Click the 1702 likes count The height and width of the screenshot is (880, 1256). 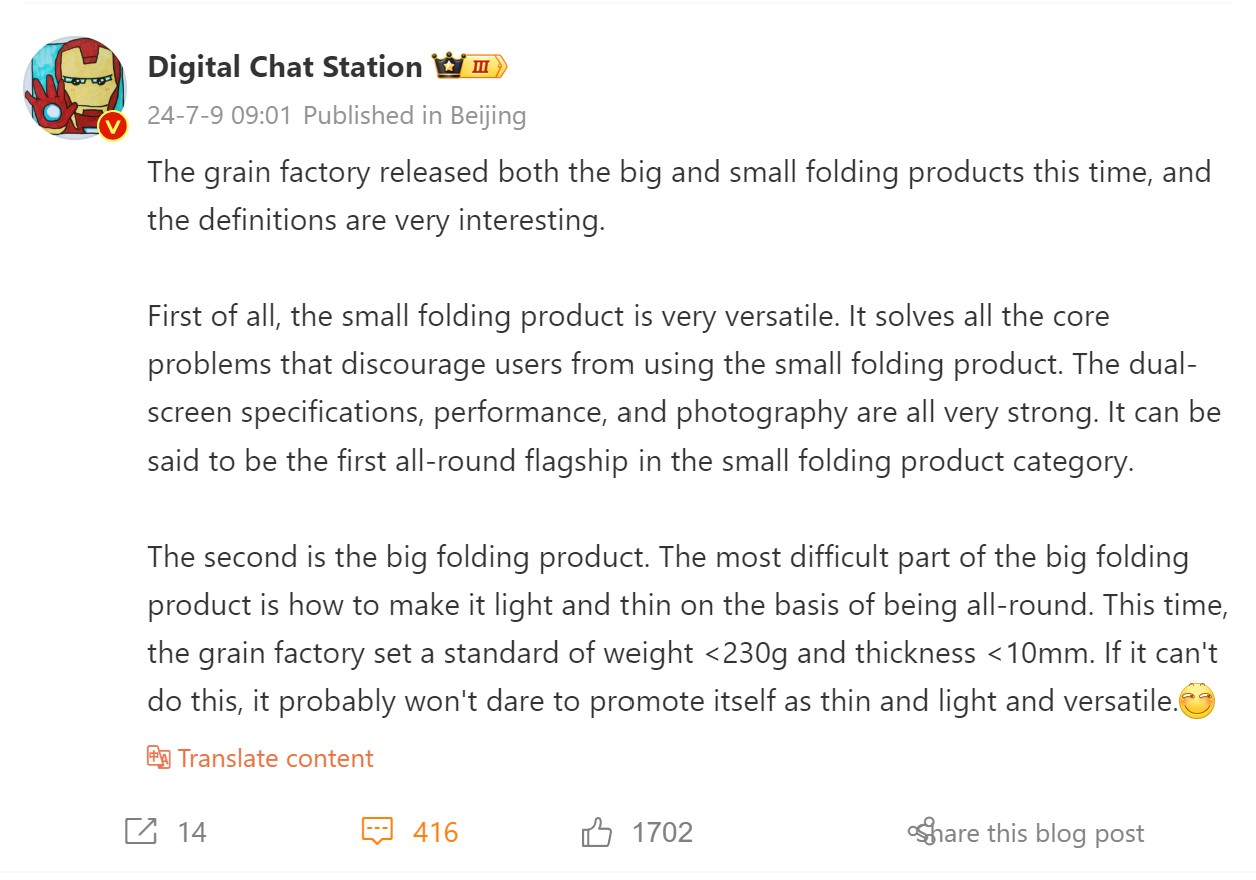click(x=662, y=832)
